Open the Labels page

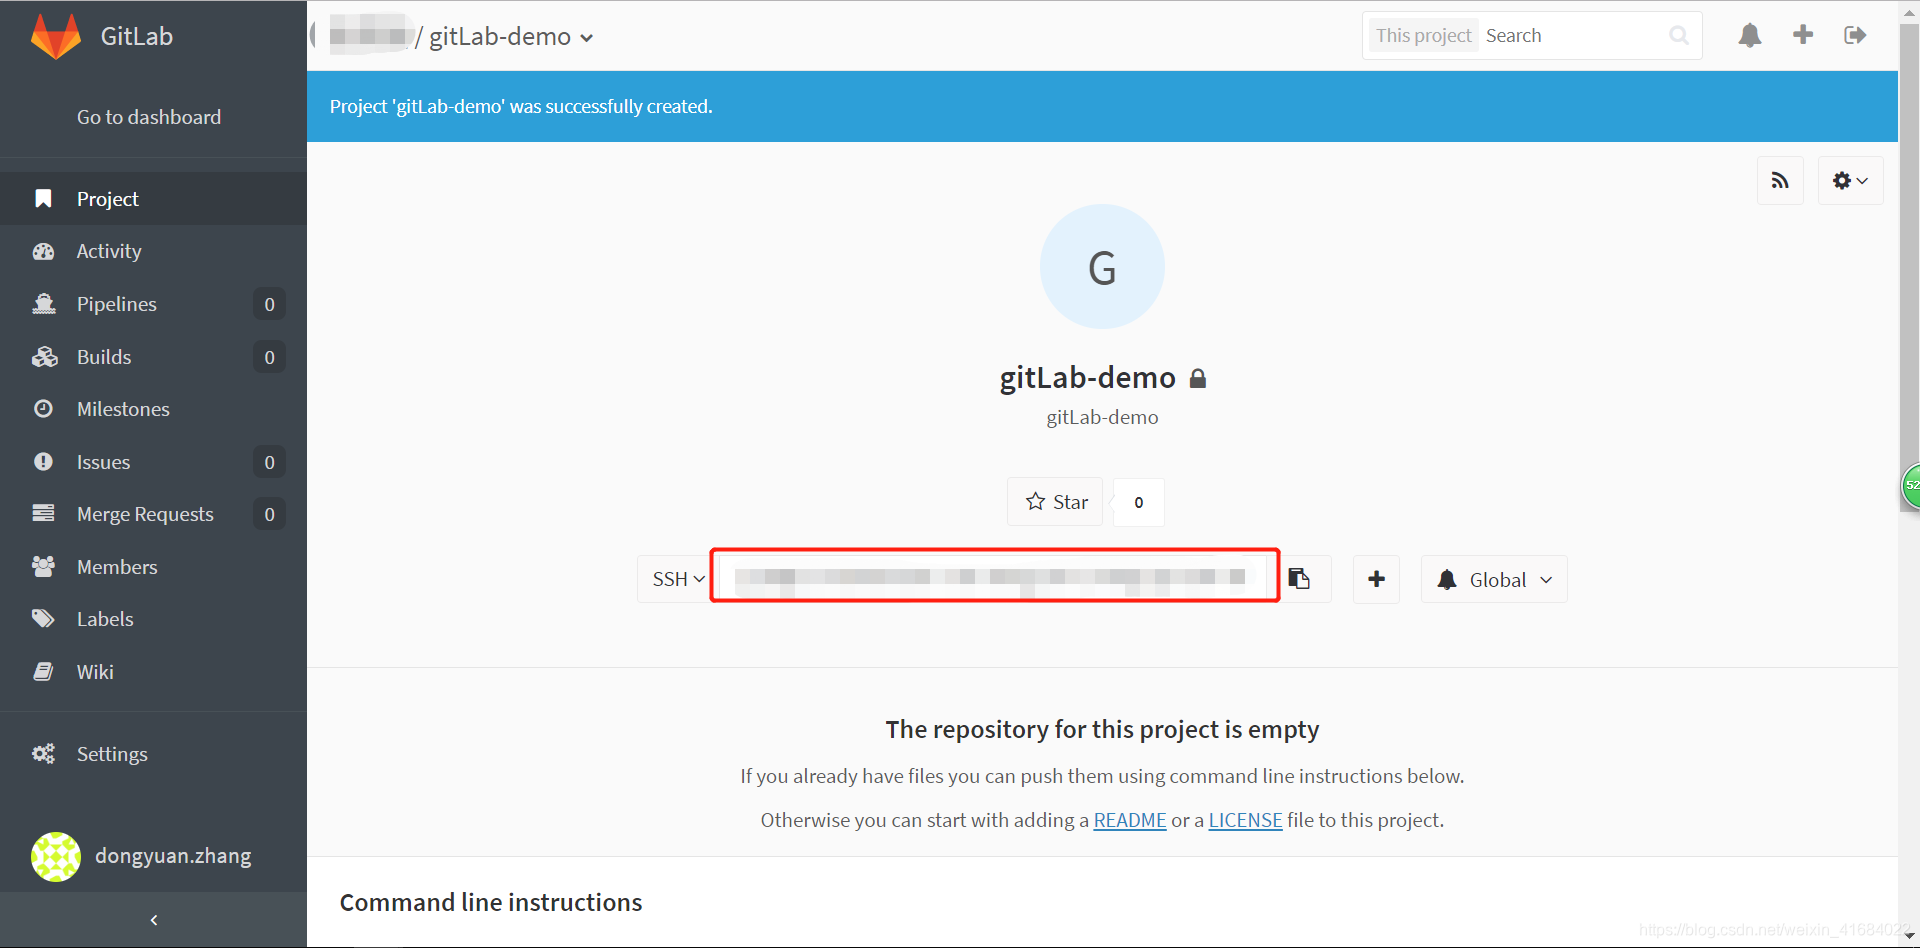153,619
